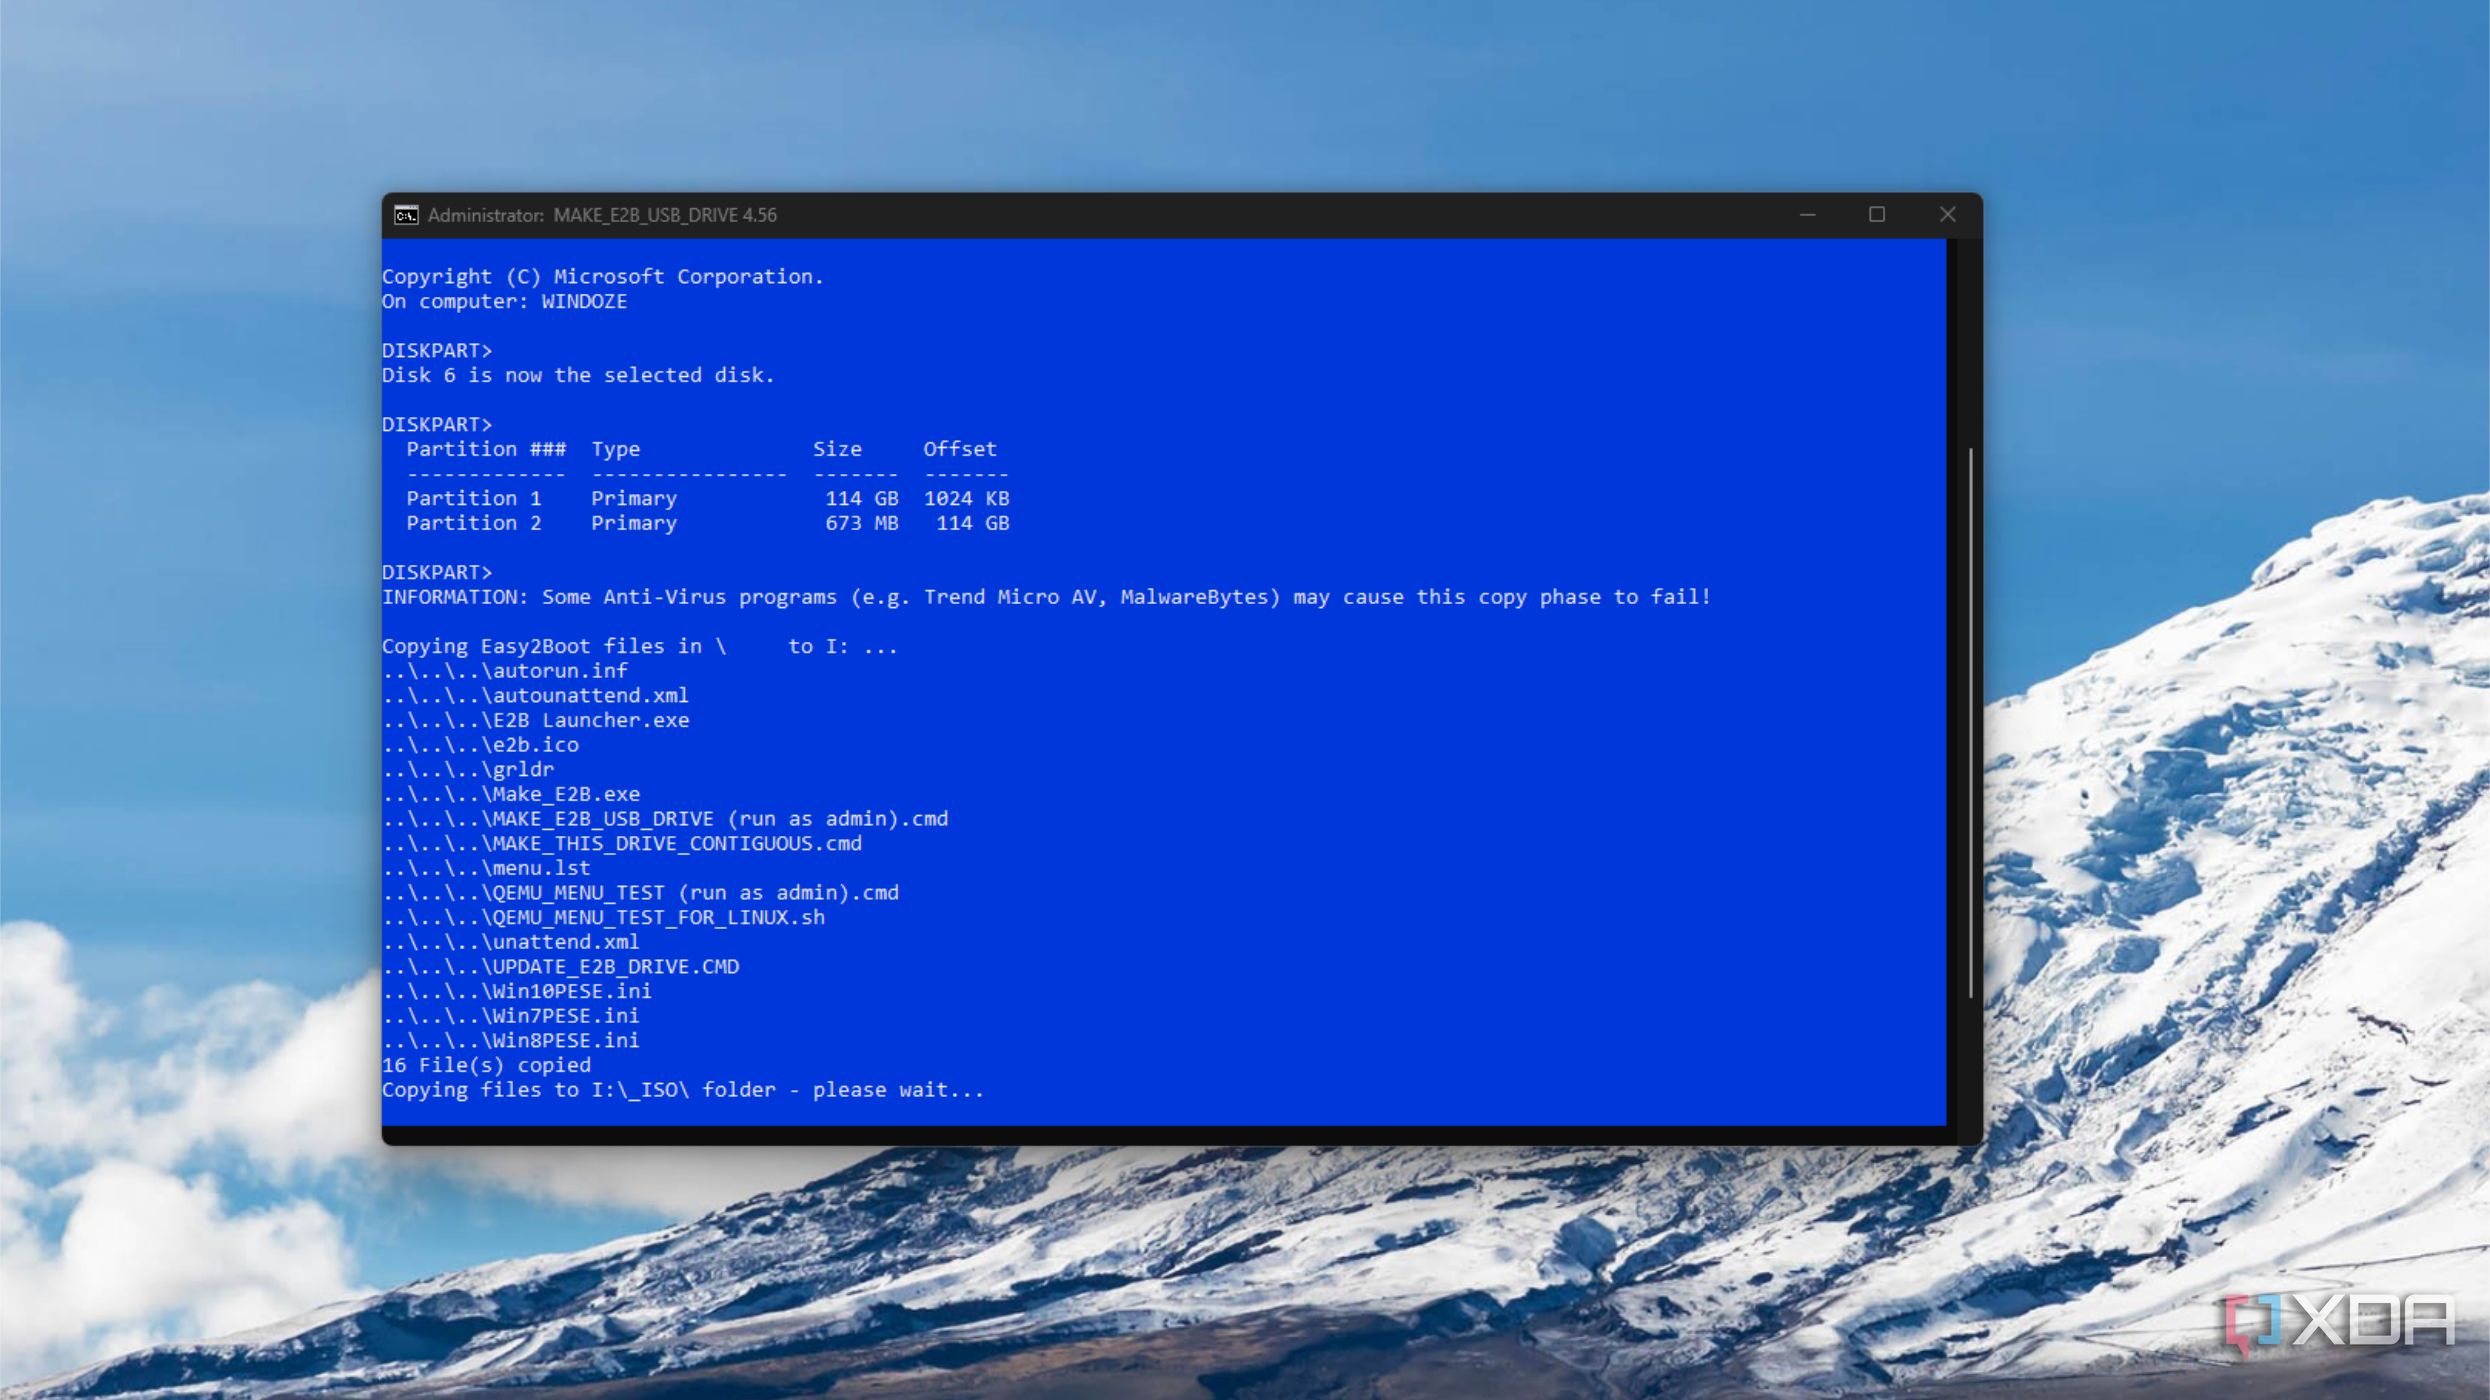Close the MAKE_E2B_USB_DRIVE console window
This screenshot has height=1400, width=2490.
tap(1947, 215)
